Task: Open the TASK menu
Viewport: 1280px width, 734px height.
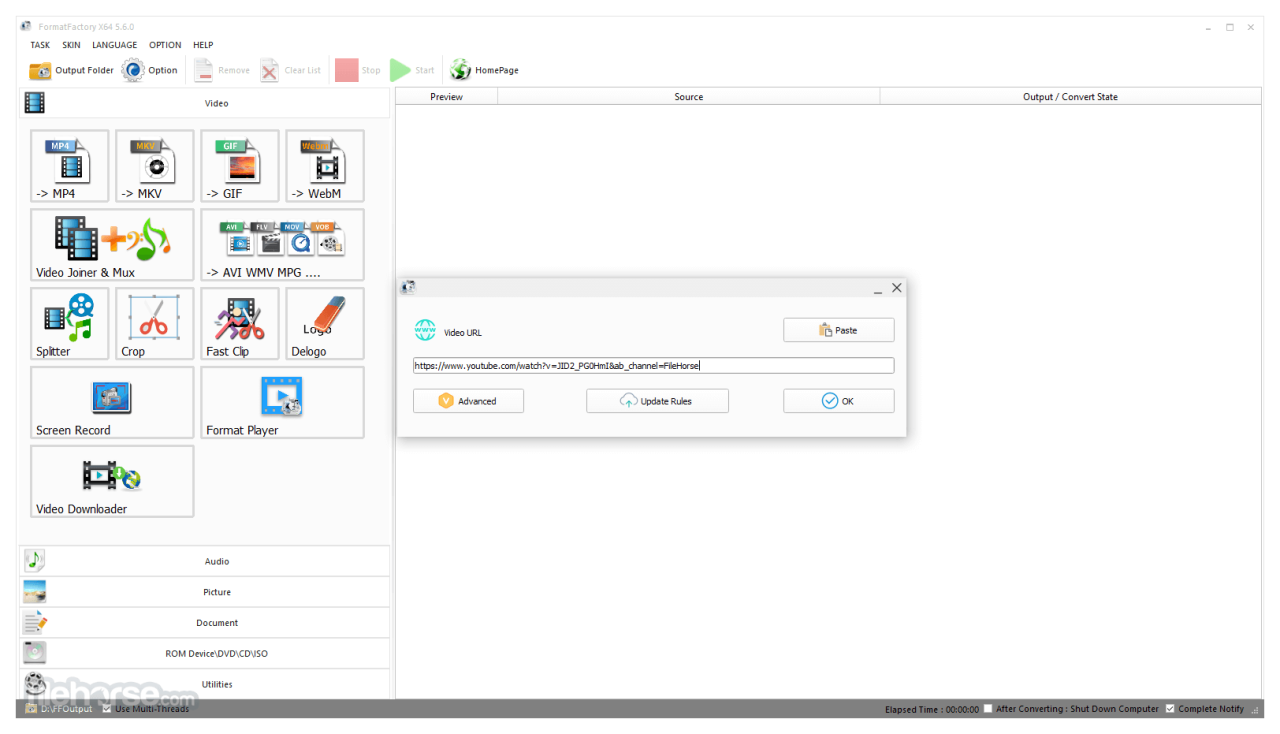Action: coord(40,45)
